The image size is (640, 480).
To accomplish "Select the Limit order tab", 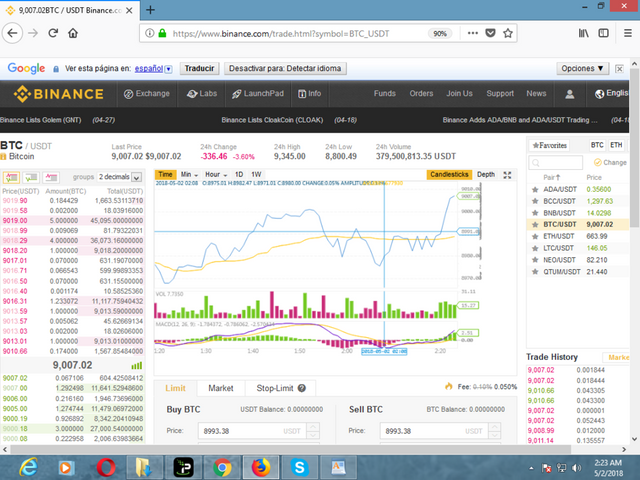I will 176,388.
